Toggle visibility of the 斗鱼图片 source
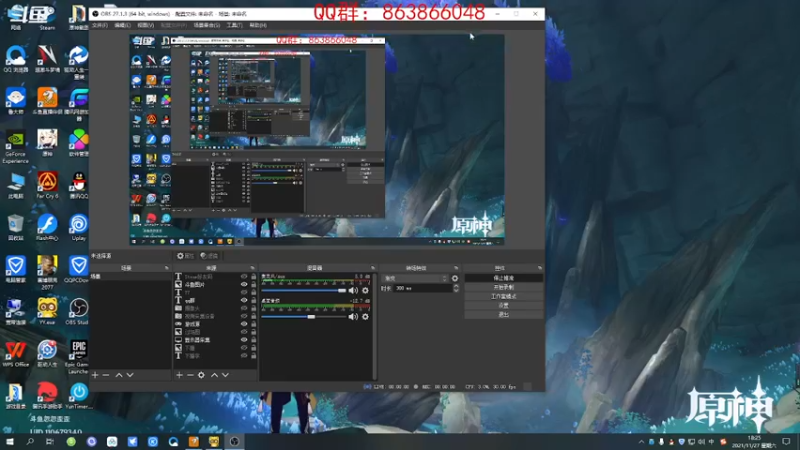The width and height of the screenshot is (800, 450). click(244, 285)
